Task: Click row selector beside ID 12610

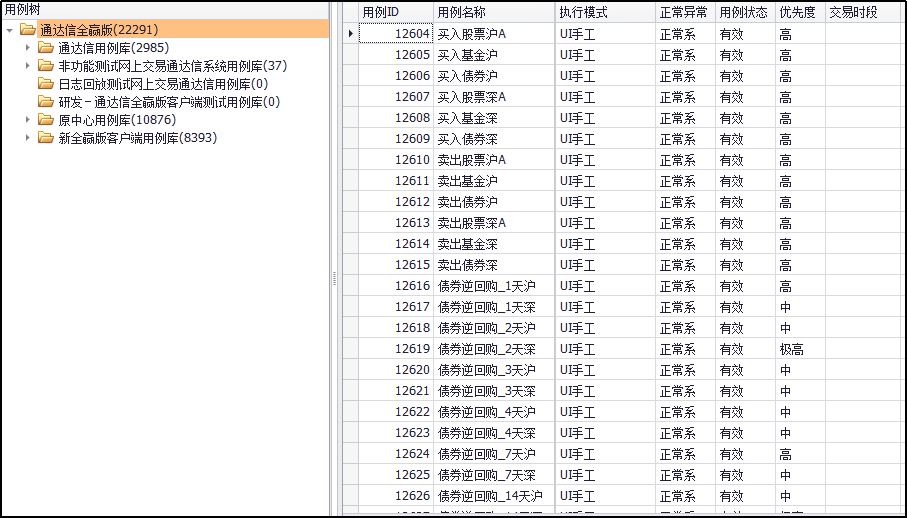Action: pos(351,160)
